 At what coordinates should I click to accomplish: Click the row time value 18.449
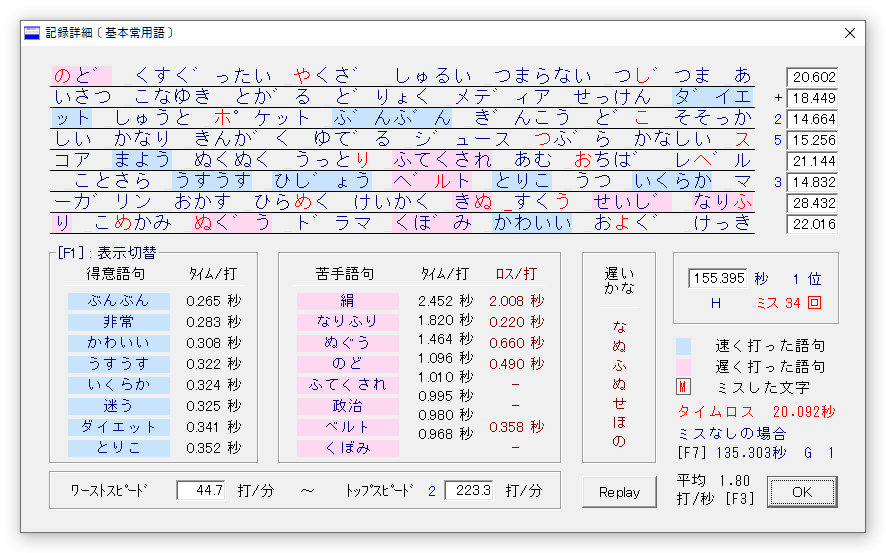(x=812, y=98)
